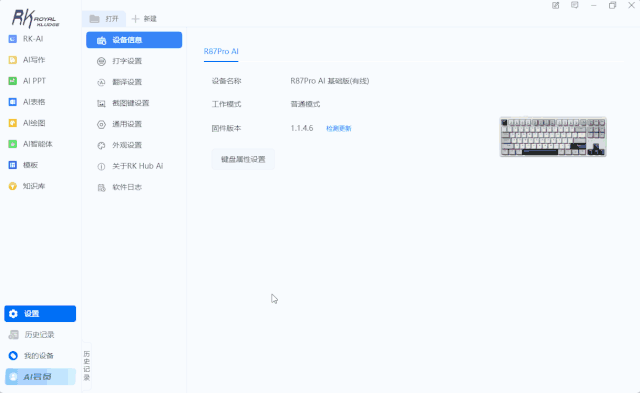Open the RK-AI section in the sidebar

point(26,39)
